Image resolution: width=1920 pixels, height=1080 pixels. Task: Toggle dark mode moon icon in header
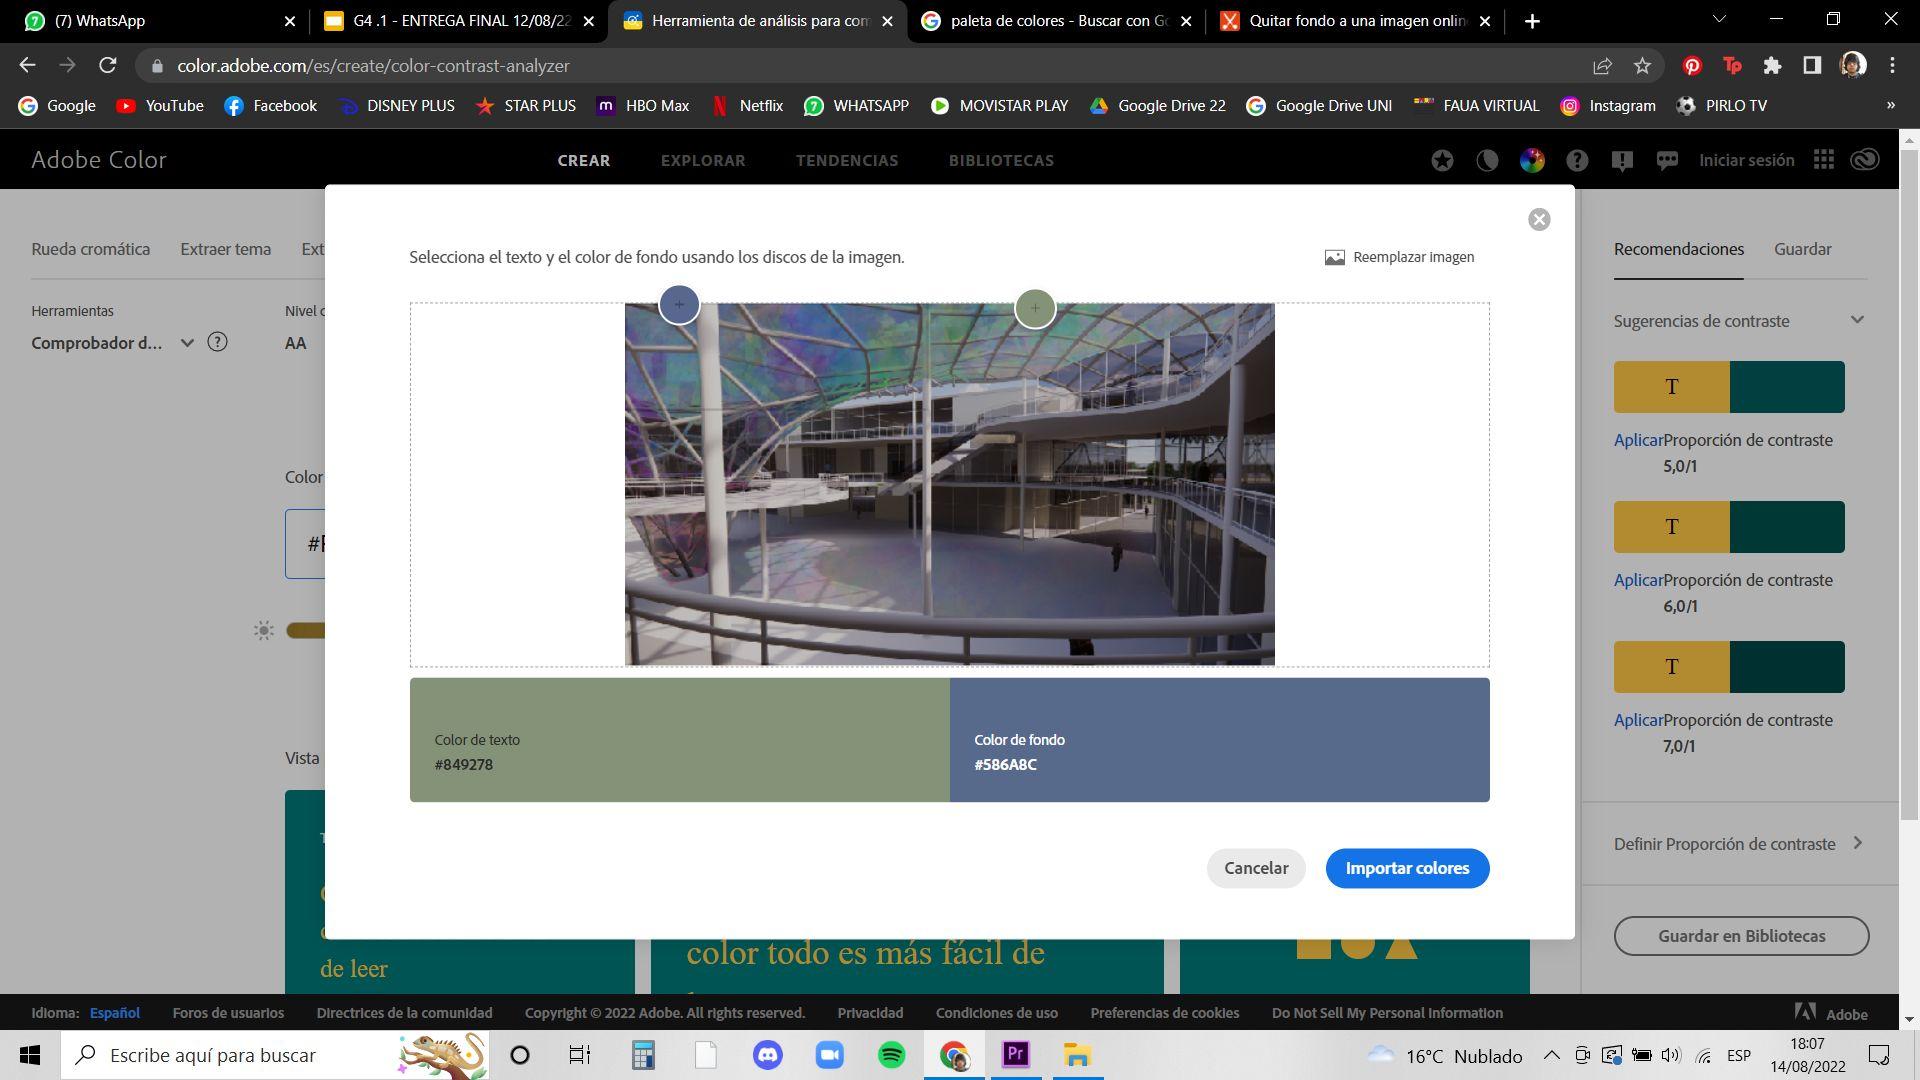[x=1487, y=160]
